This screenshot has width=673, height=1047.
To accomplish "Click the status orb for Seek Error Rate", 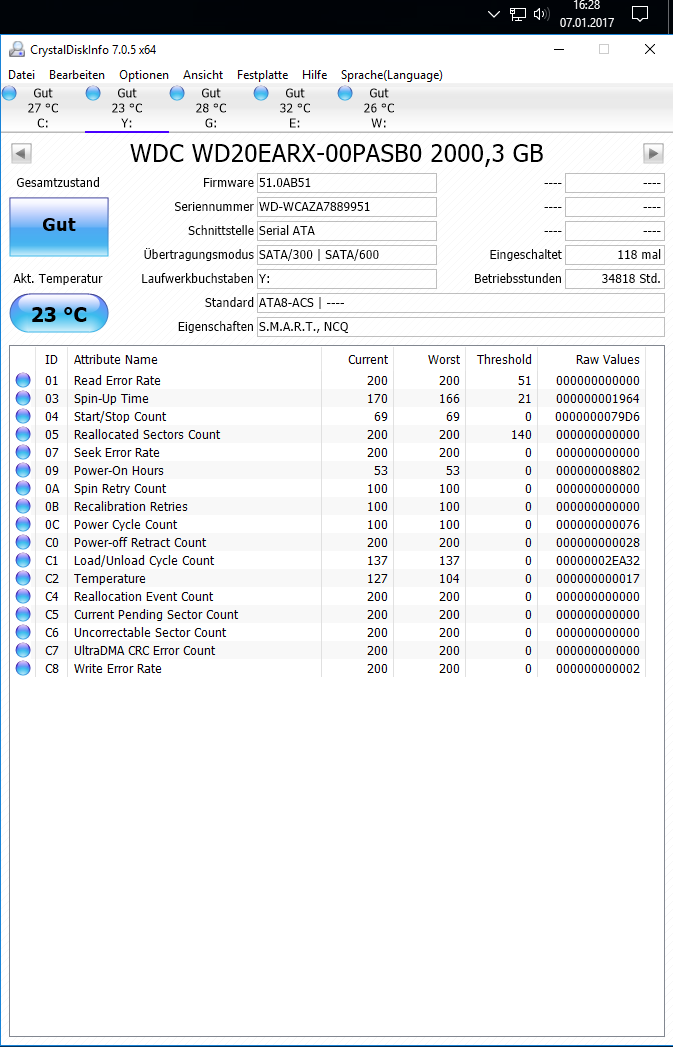I will pos(23,453).
